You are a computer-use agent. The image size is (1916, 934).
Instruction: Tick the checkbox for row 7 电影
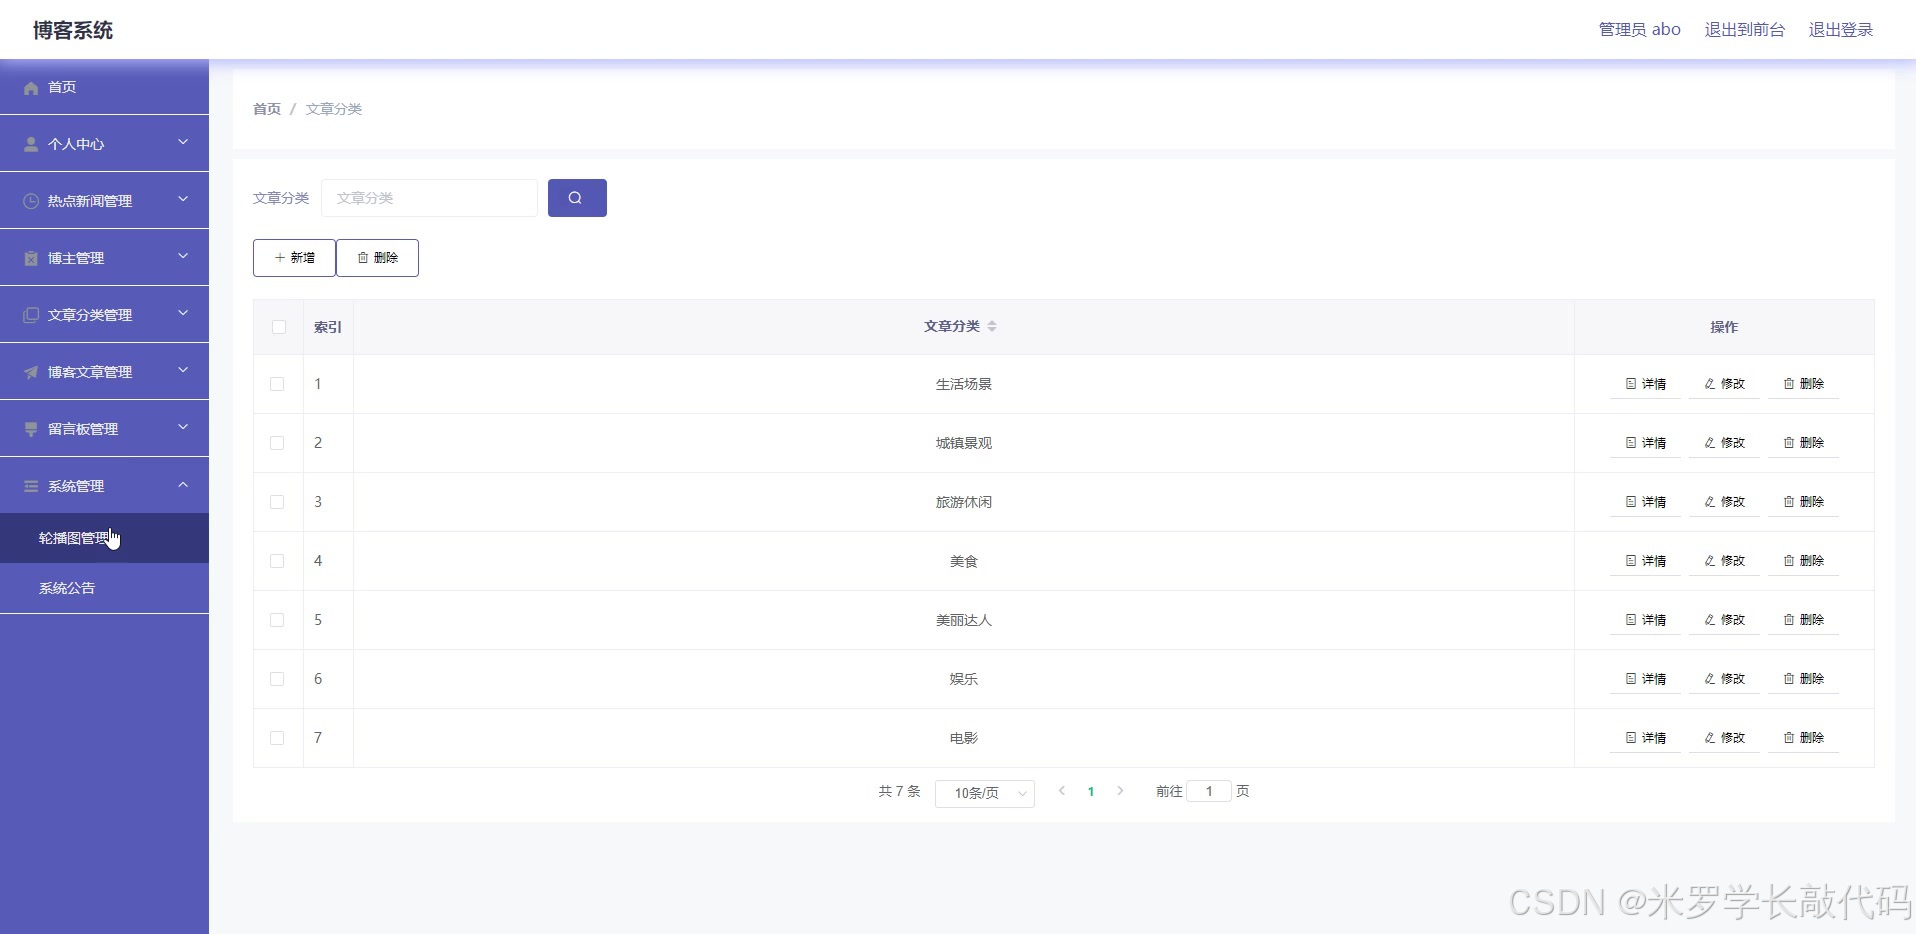[277, 738]
